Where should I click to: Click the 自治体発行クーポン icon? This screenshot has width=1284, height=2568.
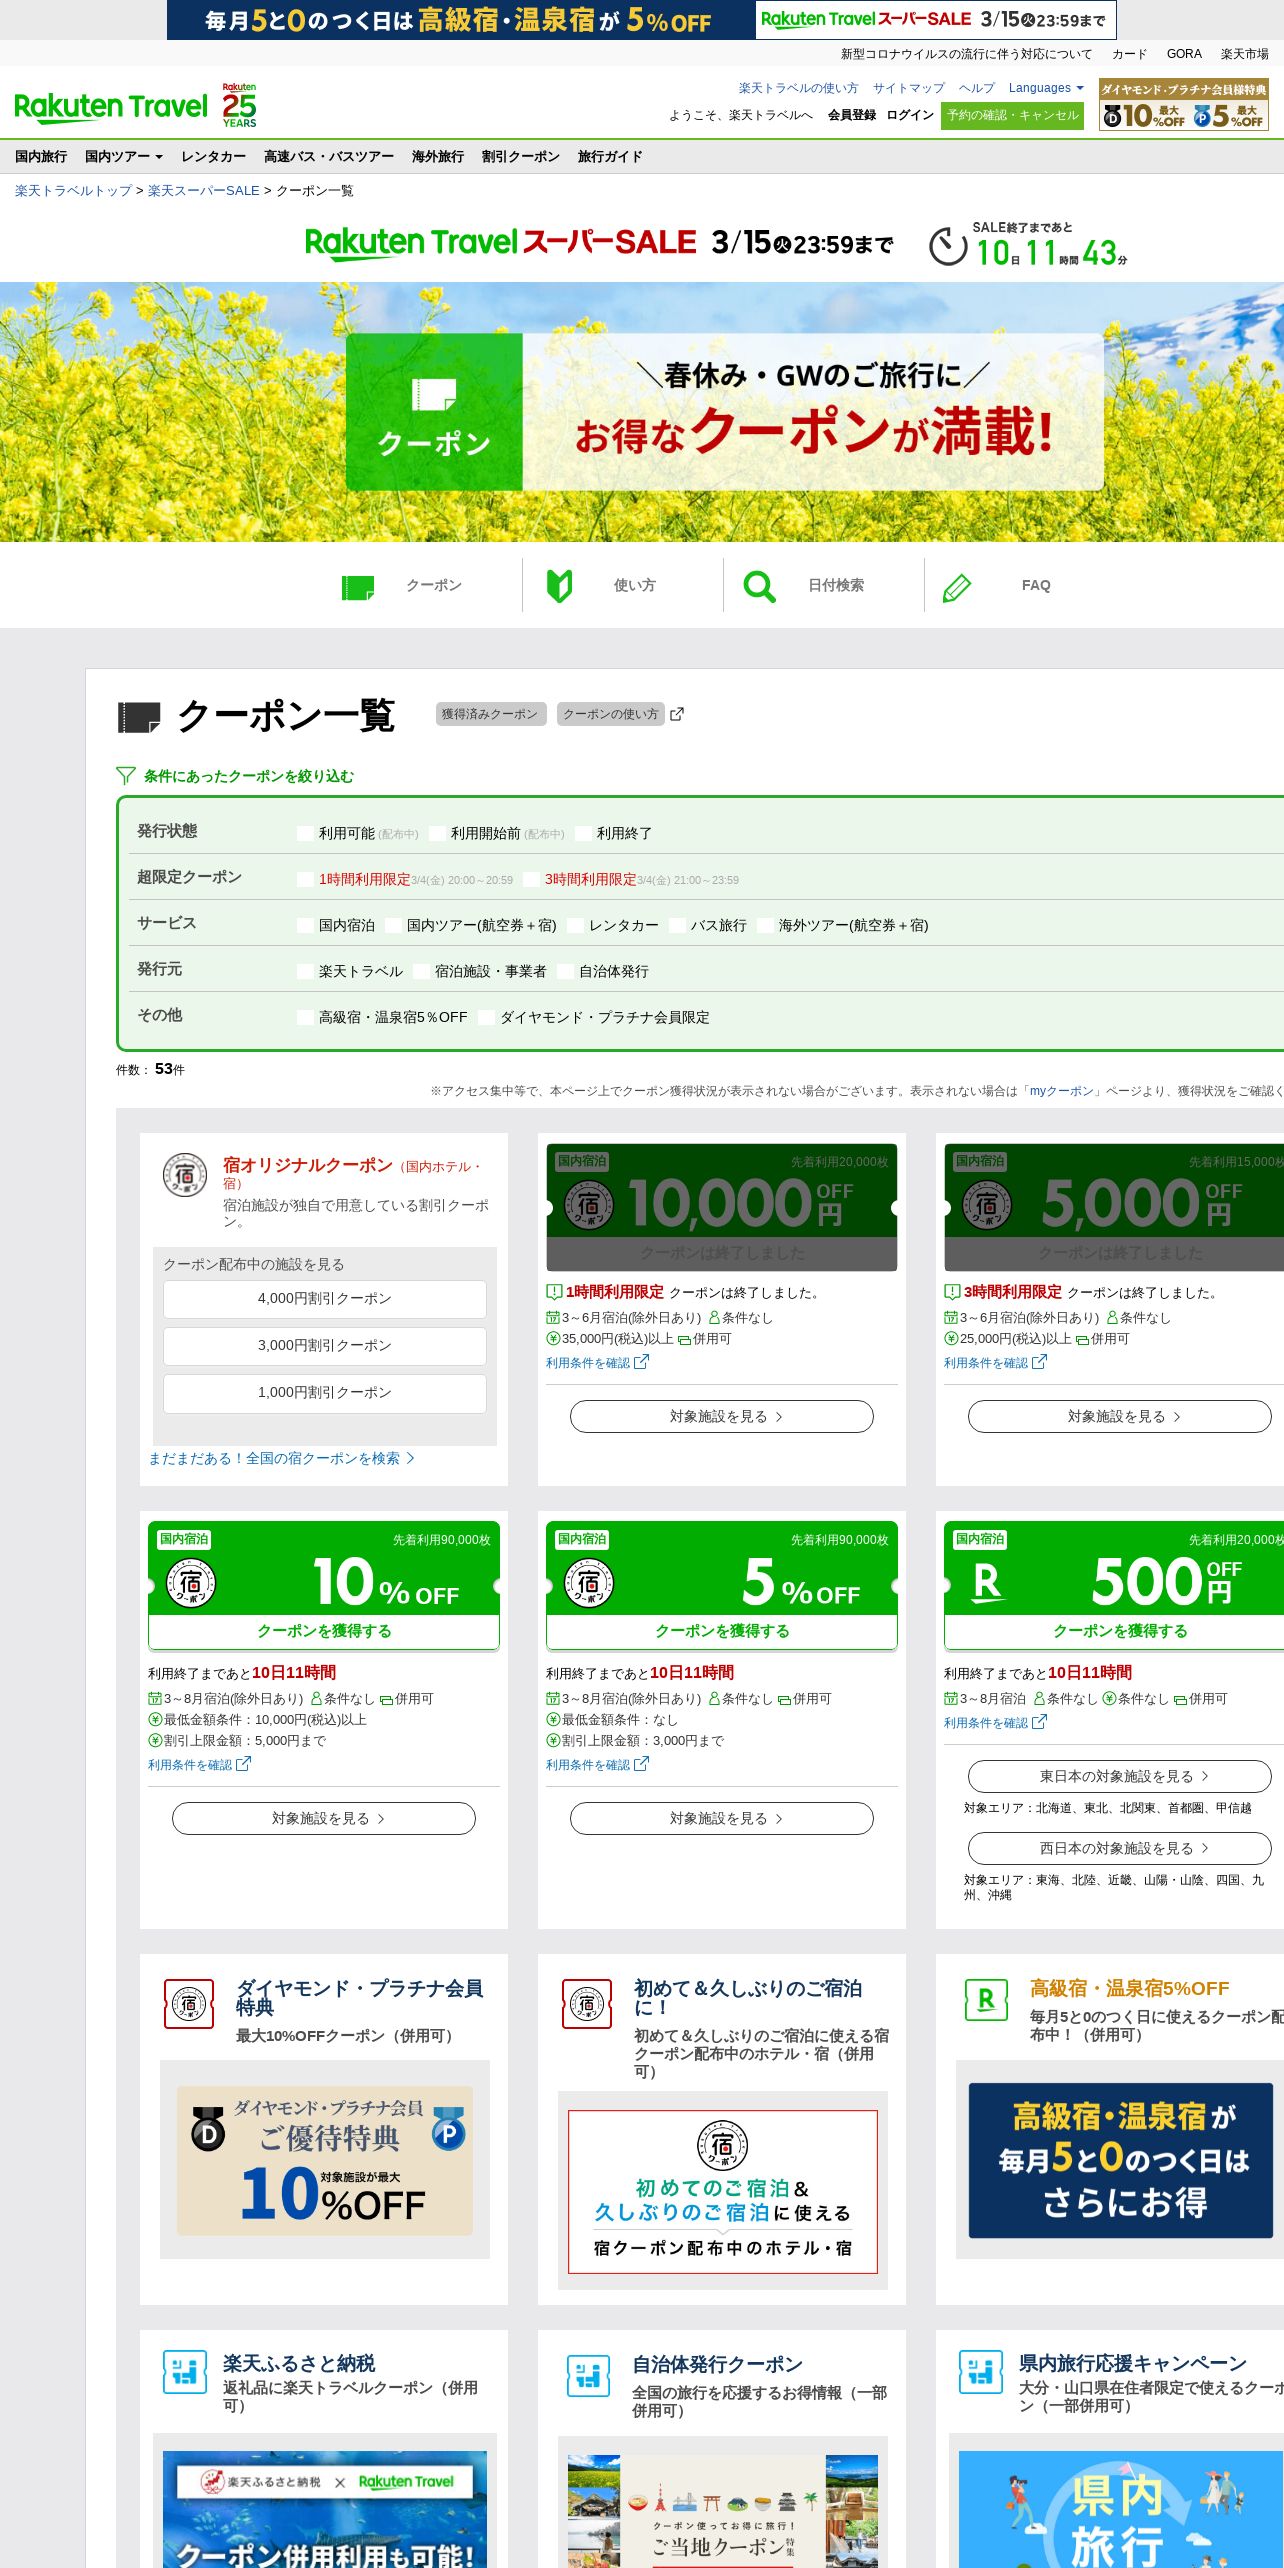tap(588, 2376)
